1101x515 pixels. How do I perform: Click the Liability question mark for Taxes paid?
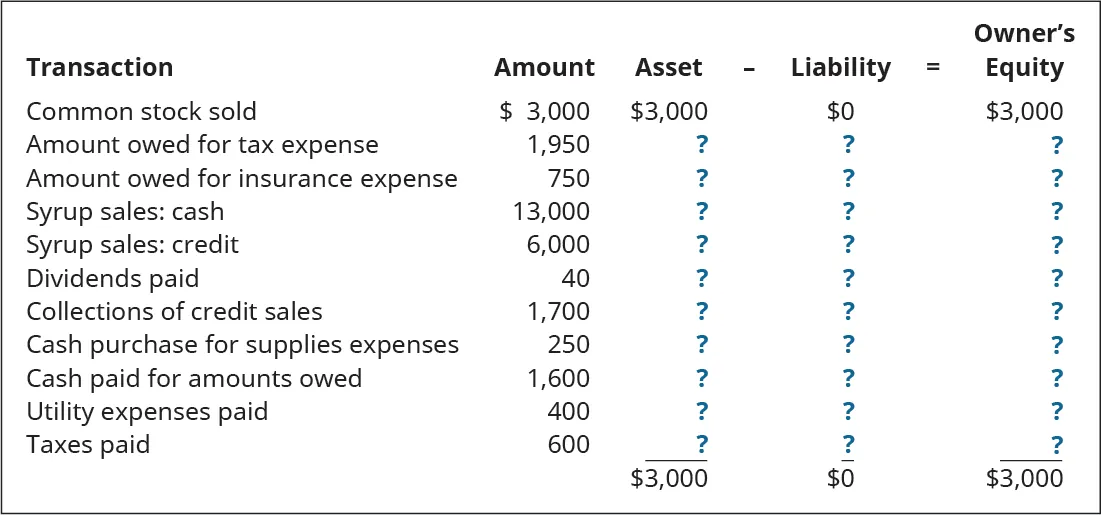(848, 444)
